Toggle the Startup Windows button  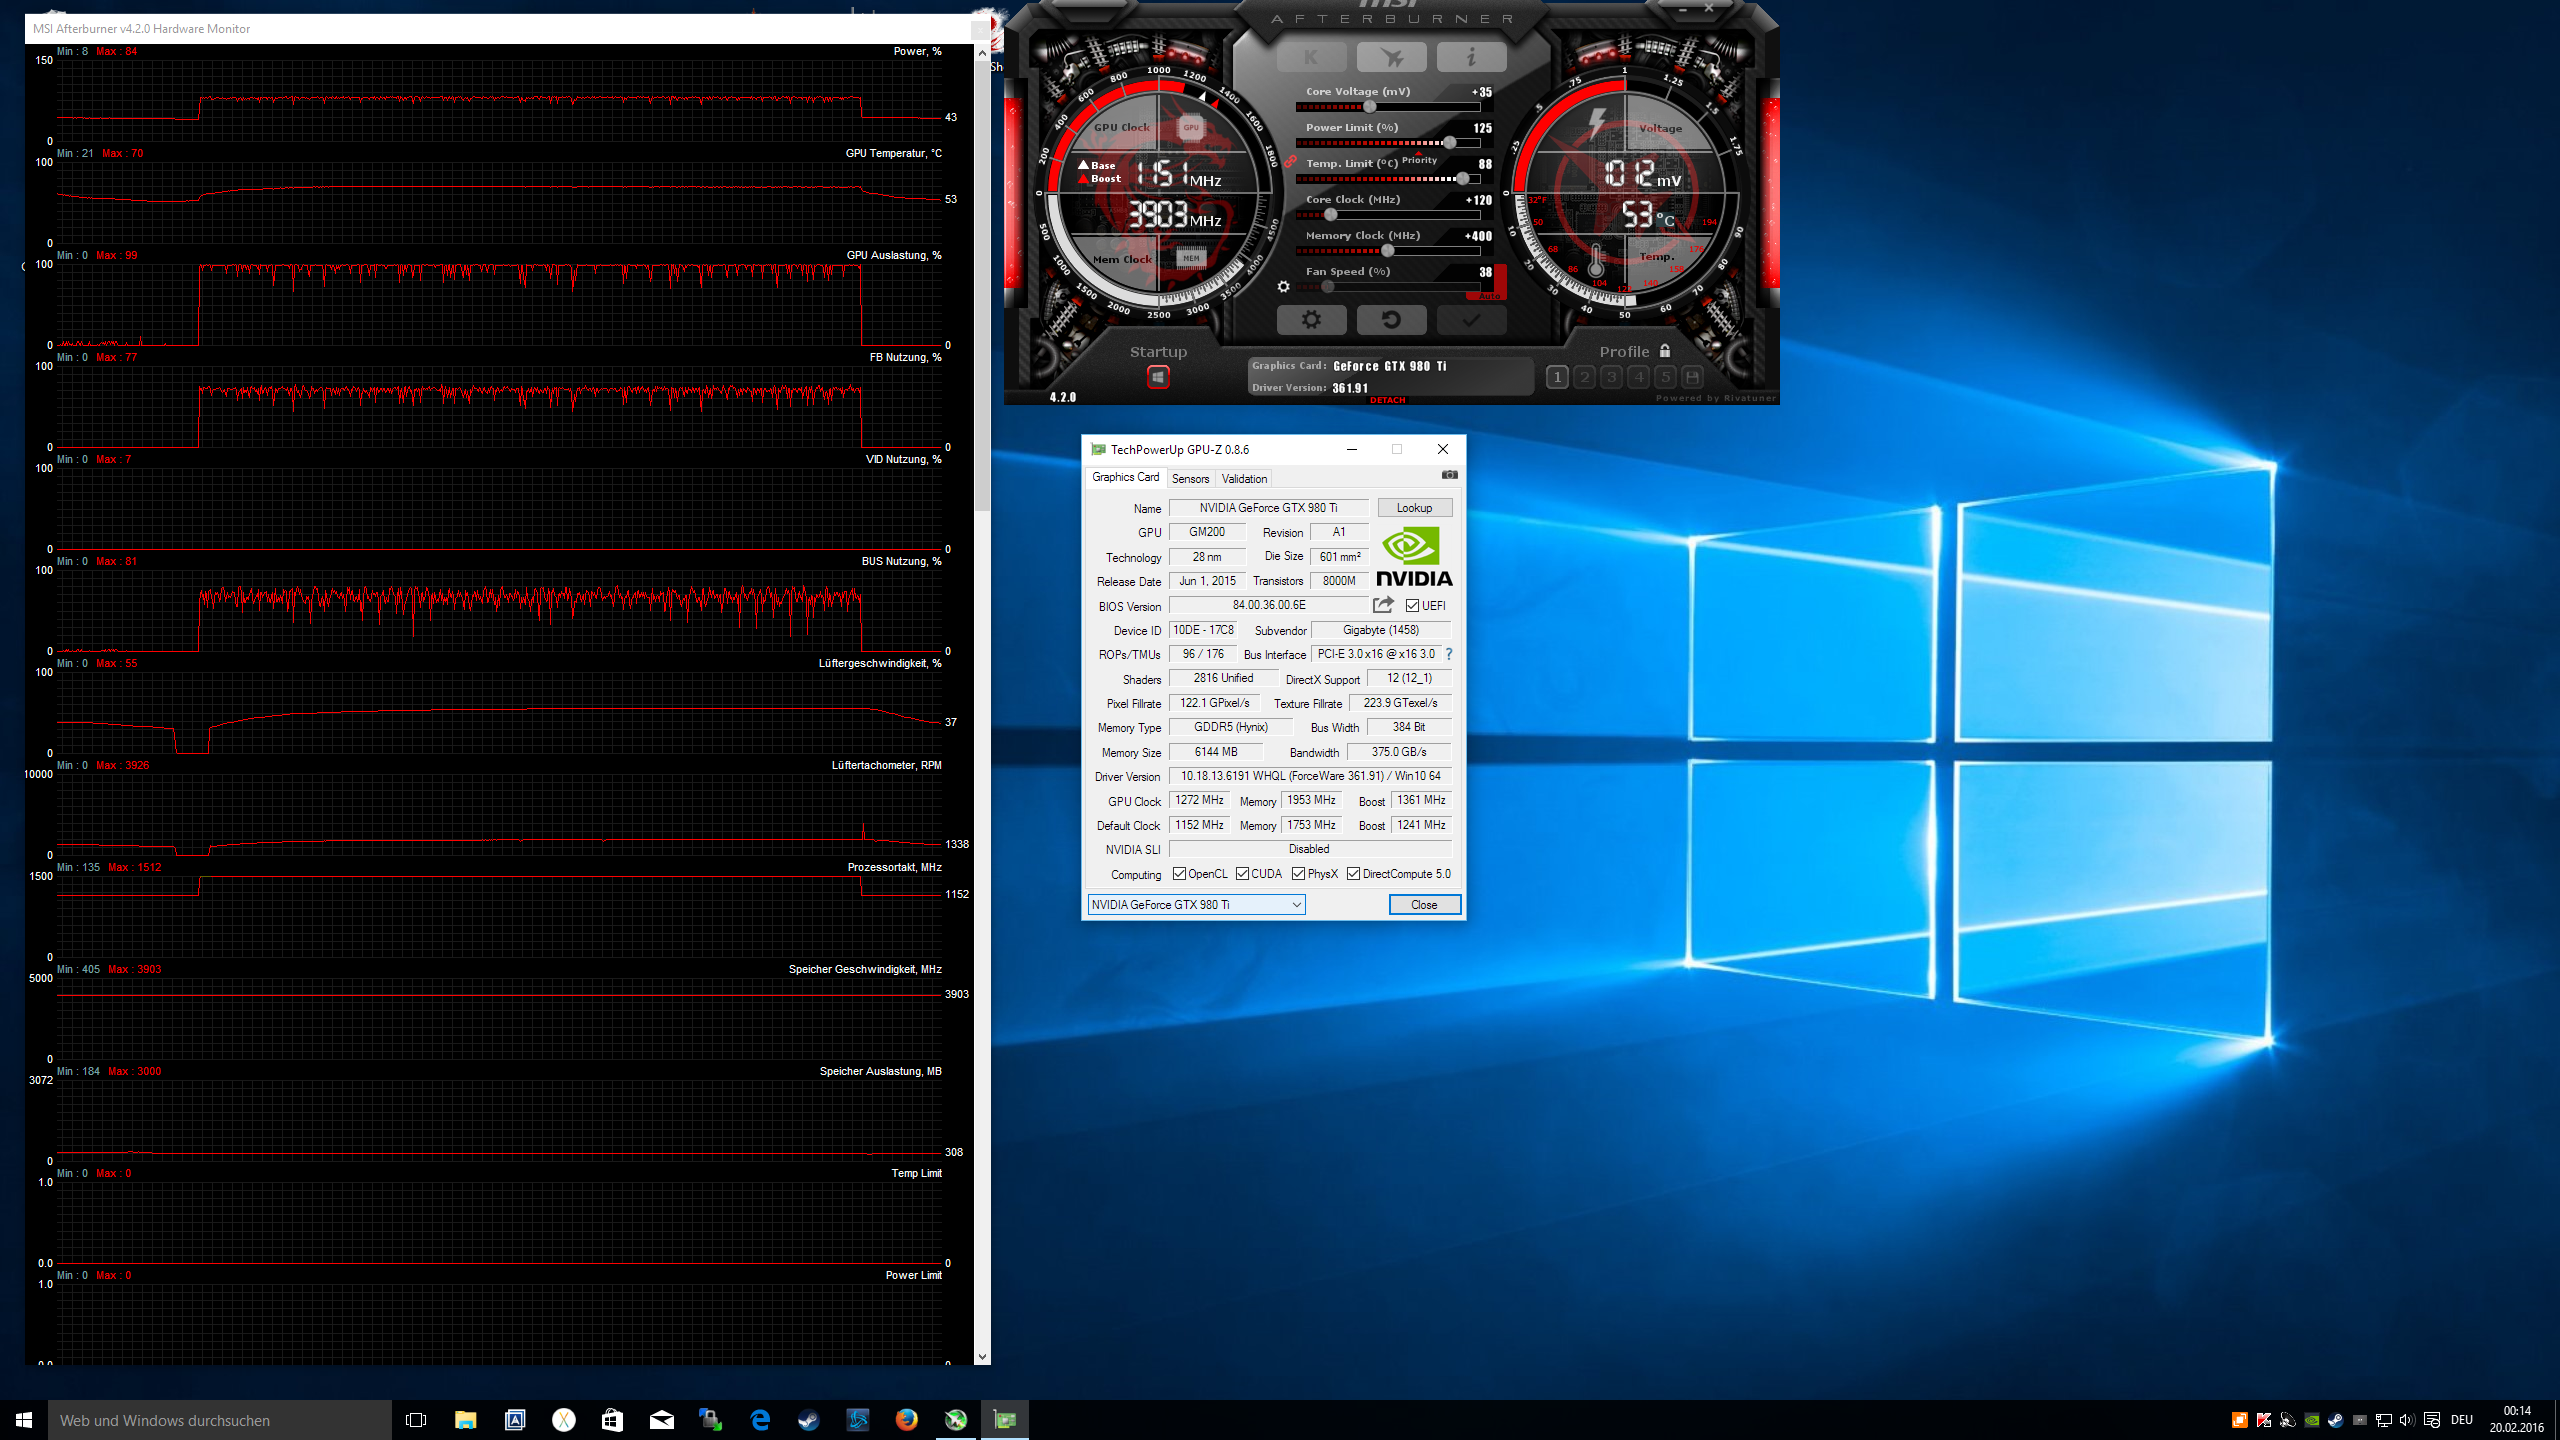(1158, 377)
